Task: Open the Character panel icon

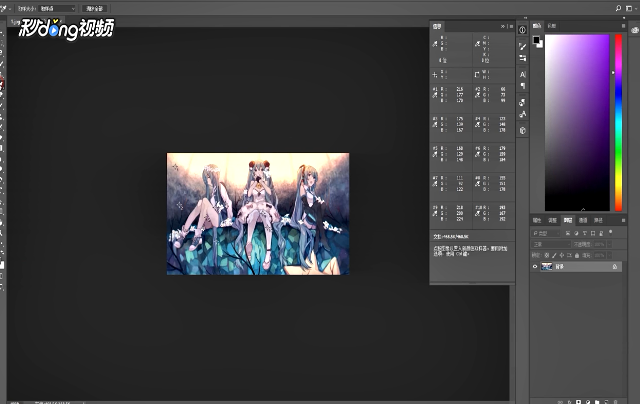Action: pyautogui.click(x=522, y=75)
